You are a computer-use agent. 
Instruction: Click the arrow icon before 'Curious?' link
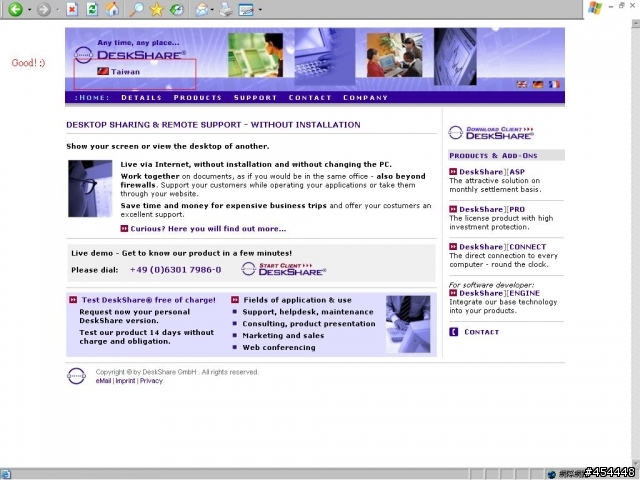click(x=124, y=229)
